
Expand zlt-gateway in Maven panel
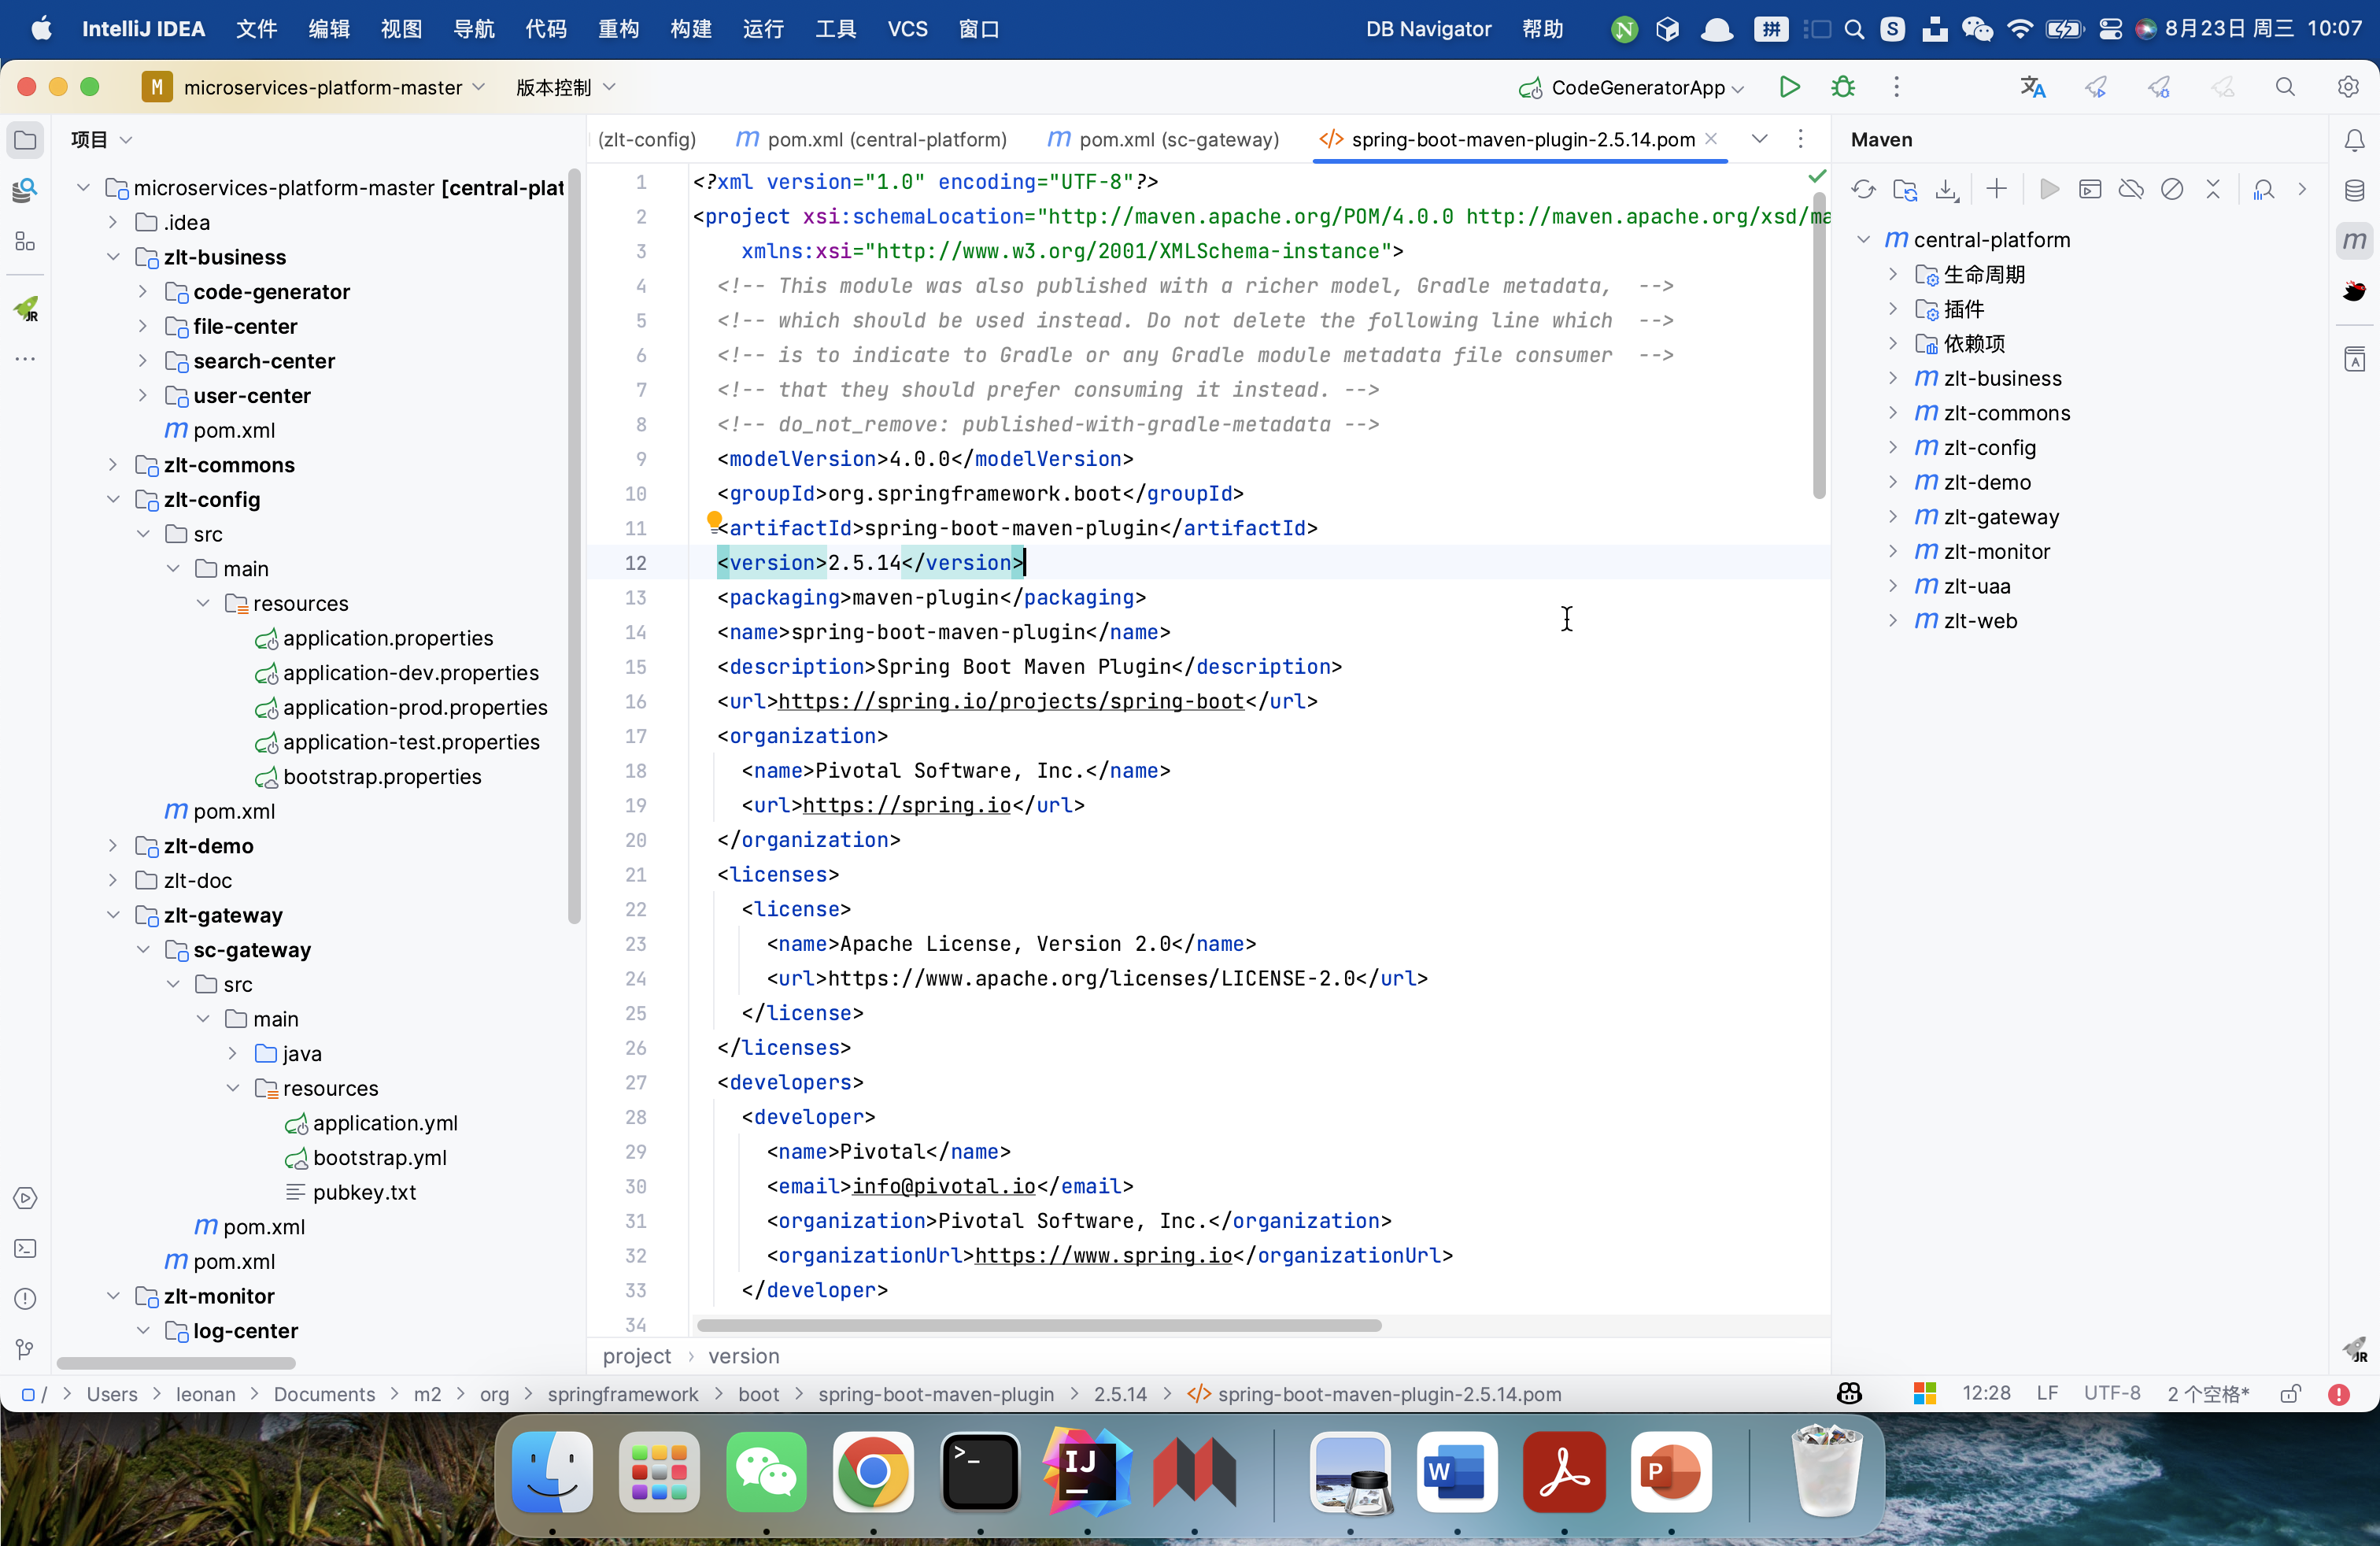click(x=1893, y=516)
